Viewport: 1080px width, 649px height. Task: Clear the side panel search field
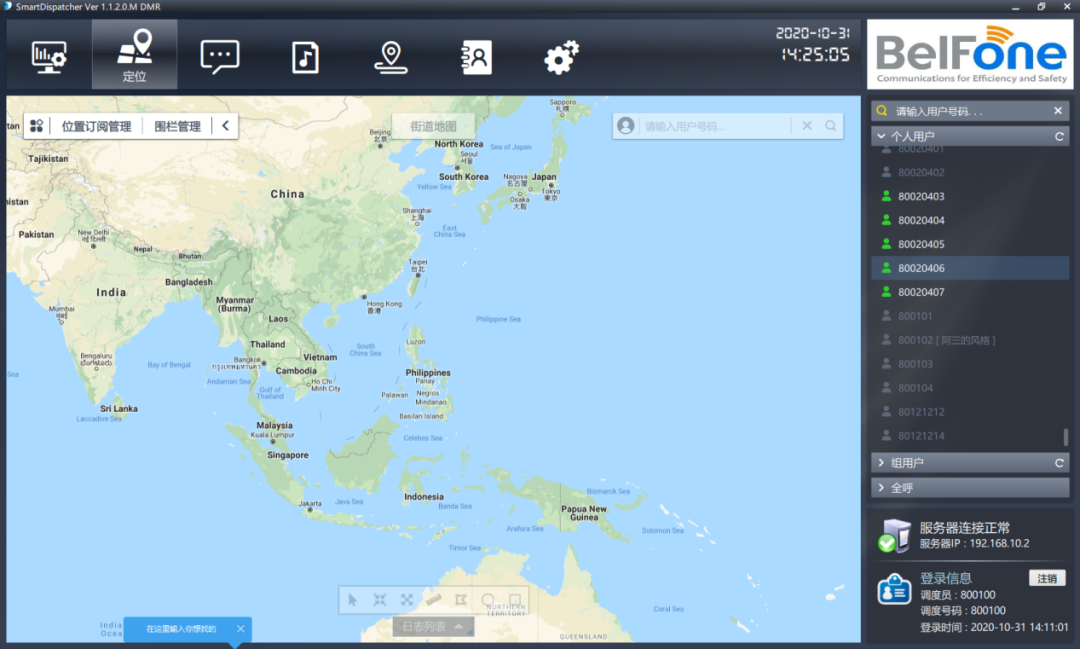1058,111
